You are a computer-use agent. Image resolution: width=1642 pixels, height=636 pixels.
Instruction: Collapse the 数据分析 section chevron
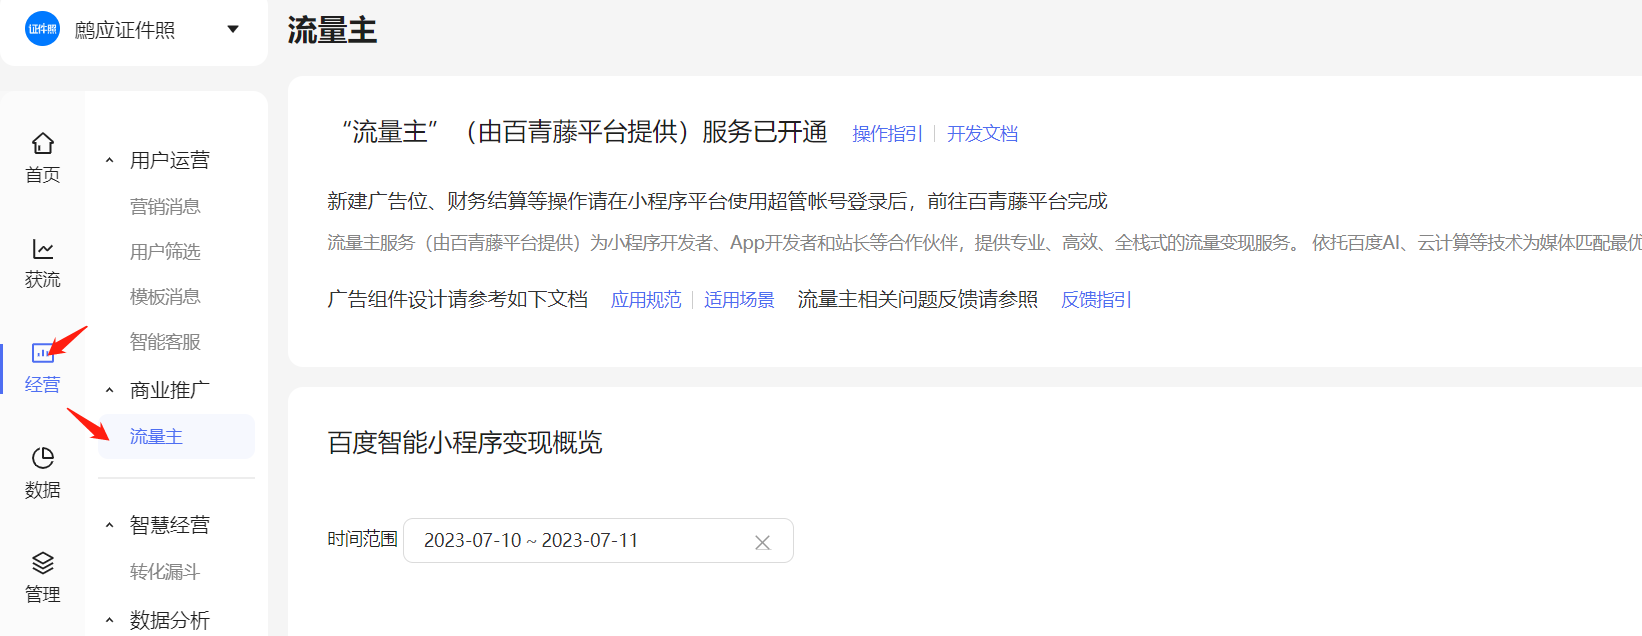pyautogui.click(x=110, y=620)
